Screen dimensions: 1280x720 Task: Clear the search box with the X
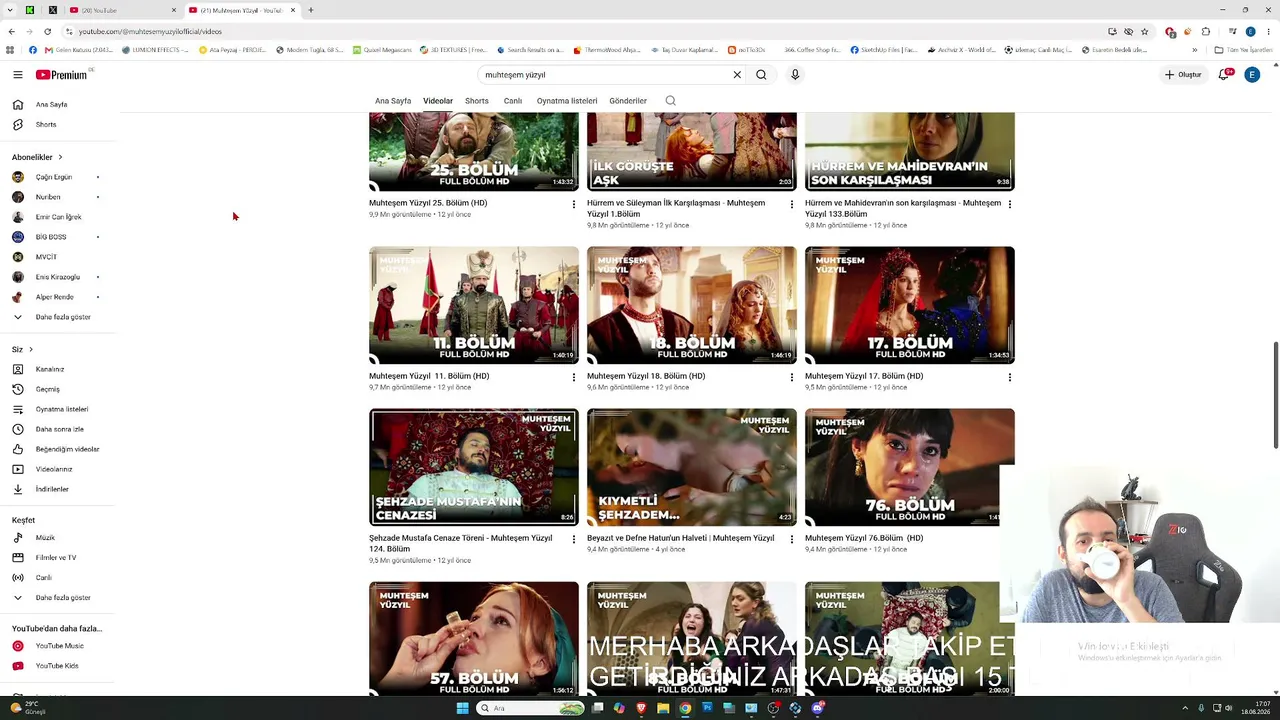(x=737, y=75)
